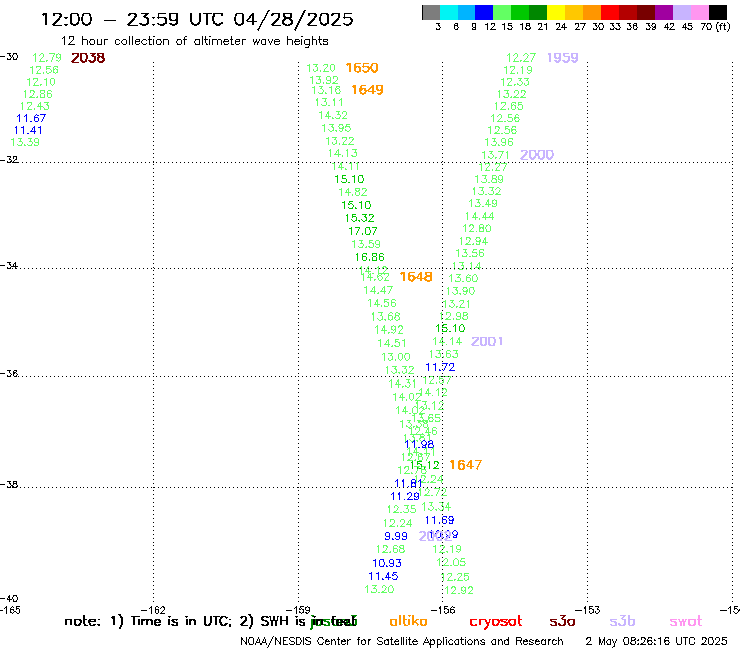Pick the yellow 24 ft legend swatch
Viewport: 740px width, 650px height.
tap(555, 12)
